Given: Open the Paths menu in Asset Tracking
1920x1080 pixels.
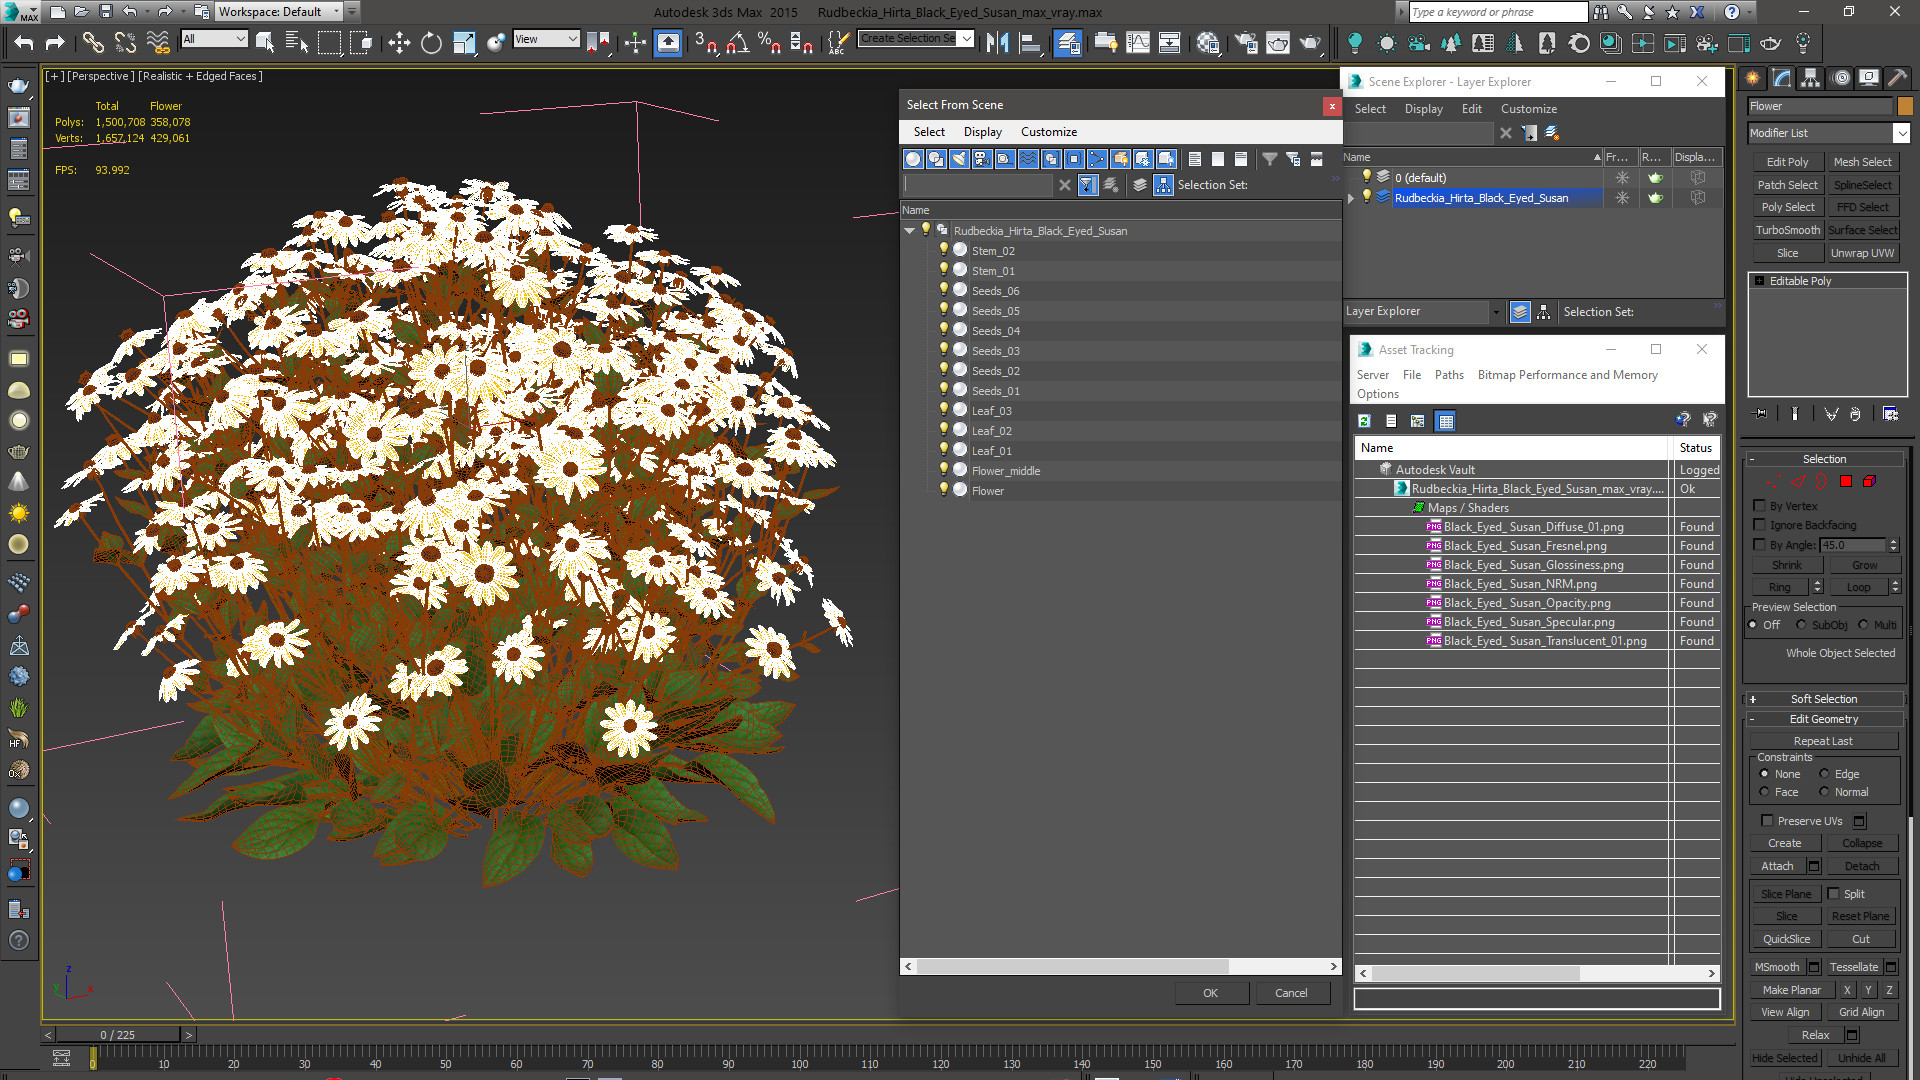Looking at the screenshot, I should [x=1448, y=375].
